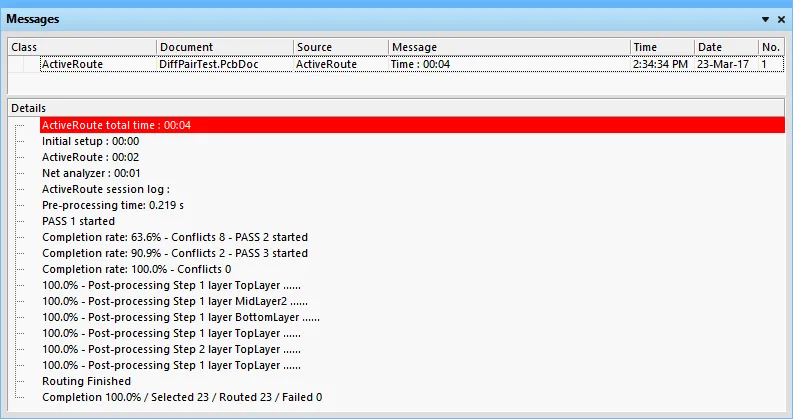Screen dimensions: 793x419
Task: Sort messages by Class column header
Action: pyautogui.click(x=82, y=47)
